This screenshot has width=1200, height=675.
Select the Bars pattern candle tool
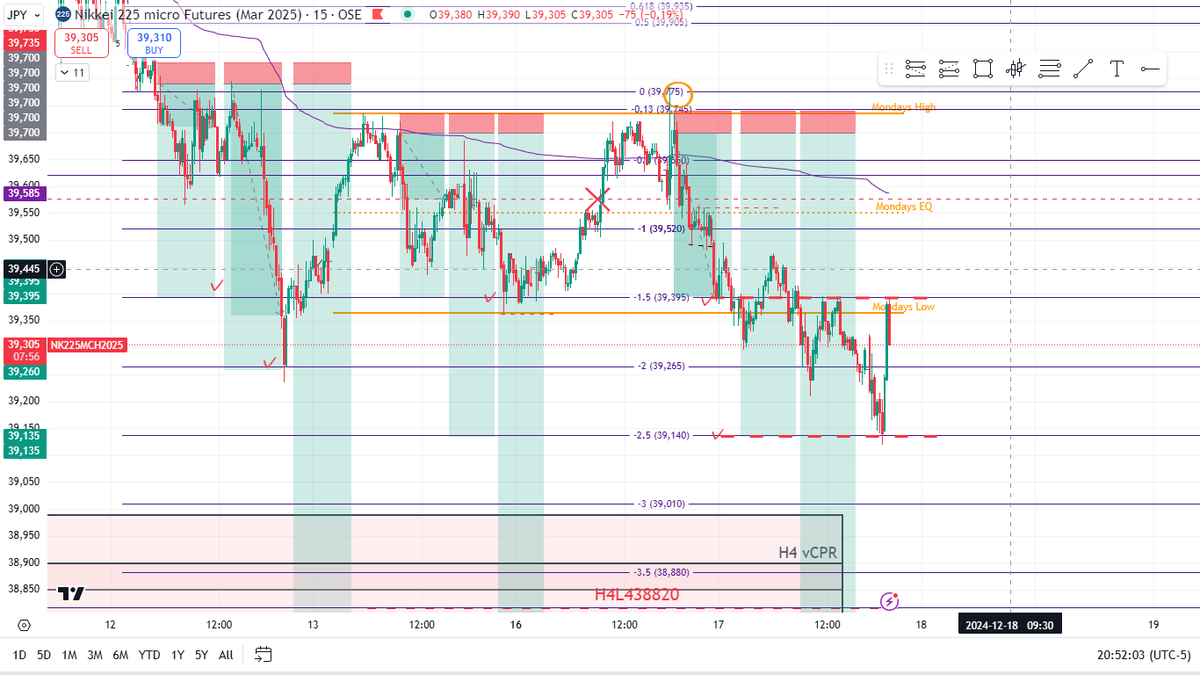click(1017, 69)
